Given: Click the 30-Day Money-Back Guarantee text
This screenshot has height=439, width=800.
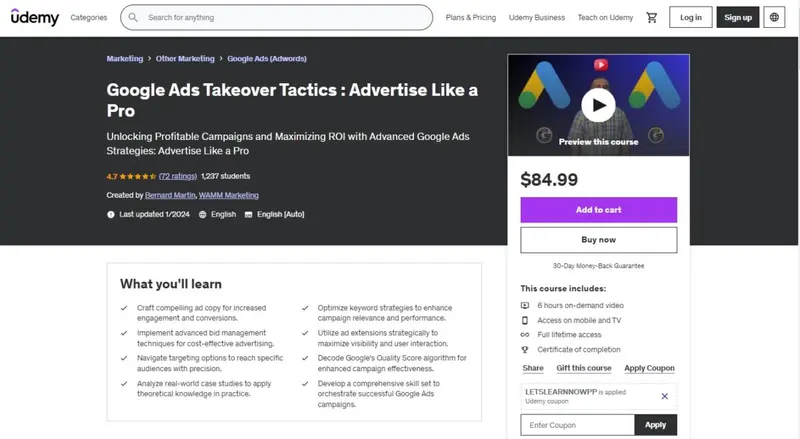Looking at the screenshot, I should click(x=598, y=266).
